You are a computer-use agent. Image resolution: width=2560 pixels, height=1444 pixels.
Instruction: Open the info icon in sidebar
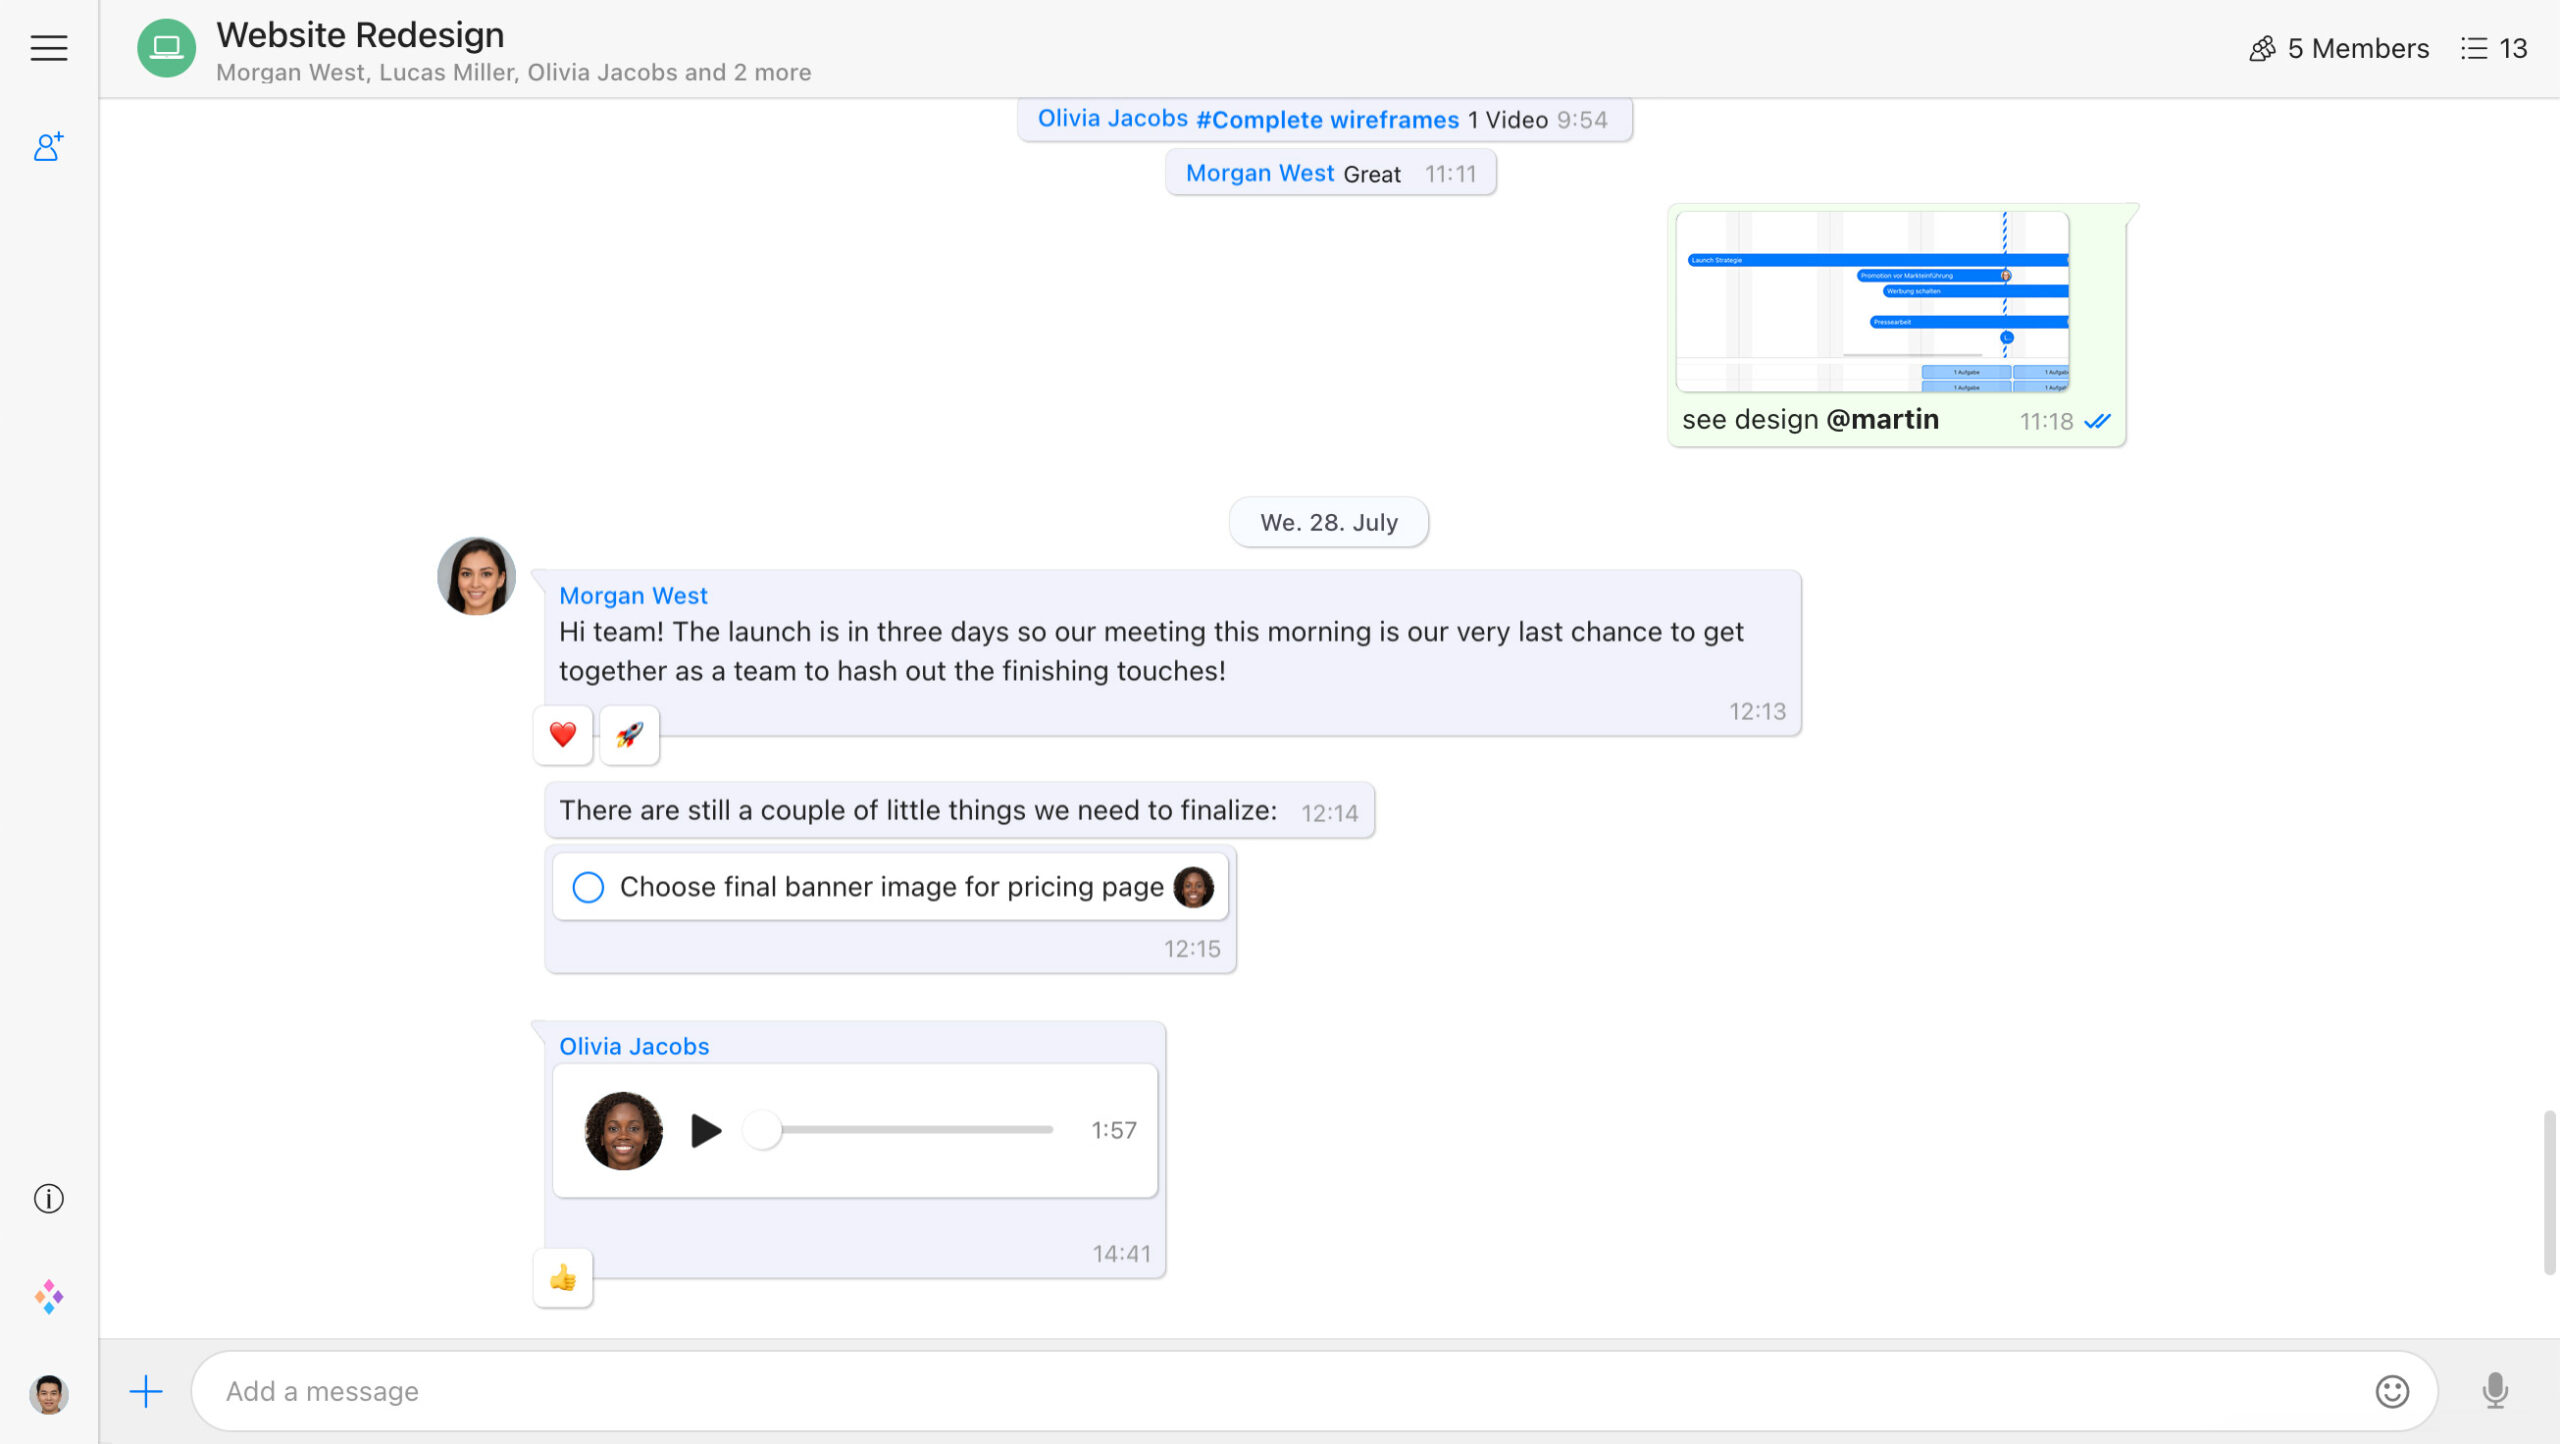48,1198
